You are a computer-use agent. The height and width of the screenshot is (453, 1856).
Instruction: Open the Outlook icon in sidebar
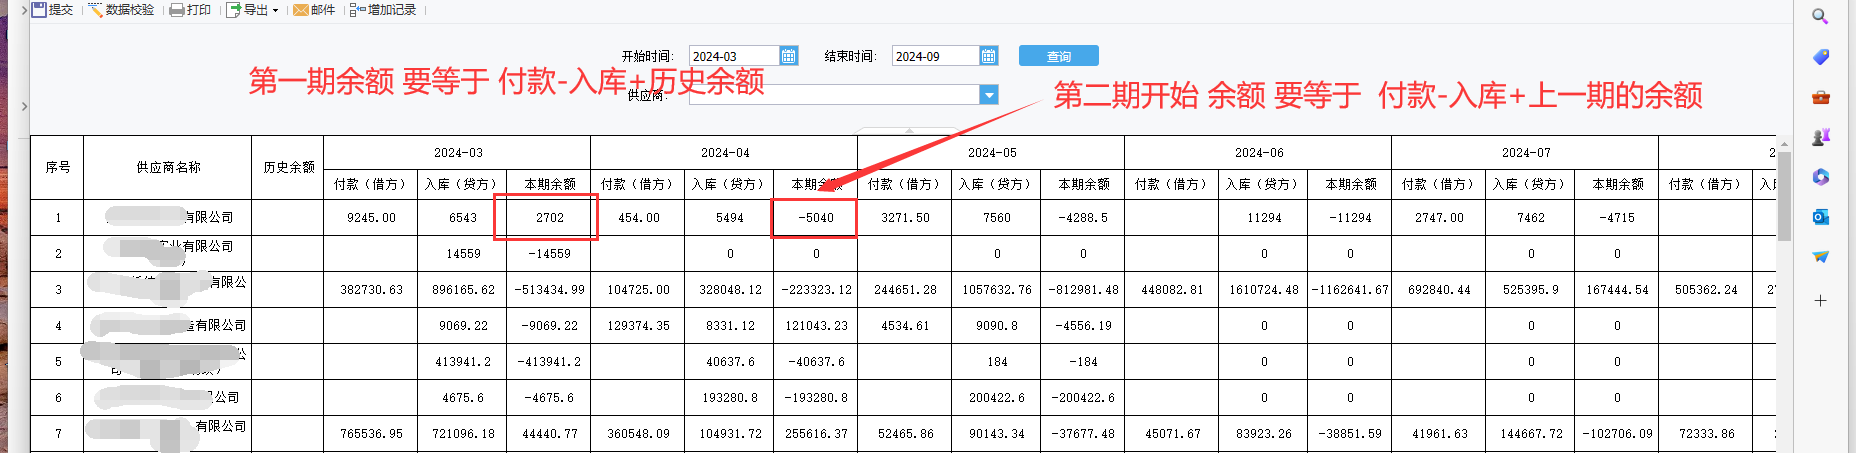(1820, 217)
